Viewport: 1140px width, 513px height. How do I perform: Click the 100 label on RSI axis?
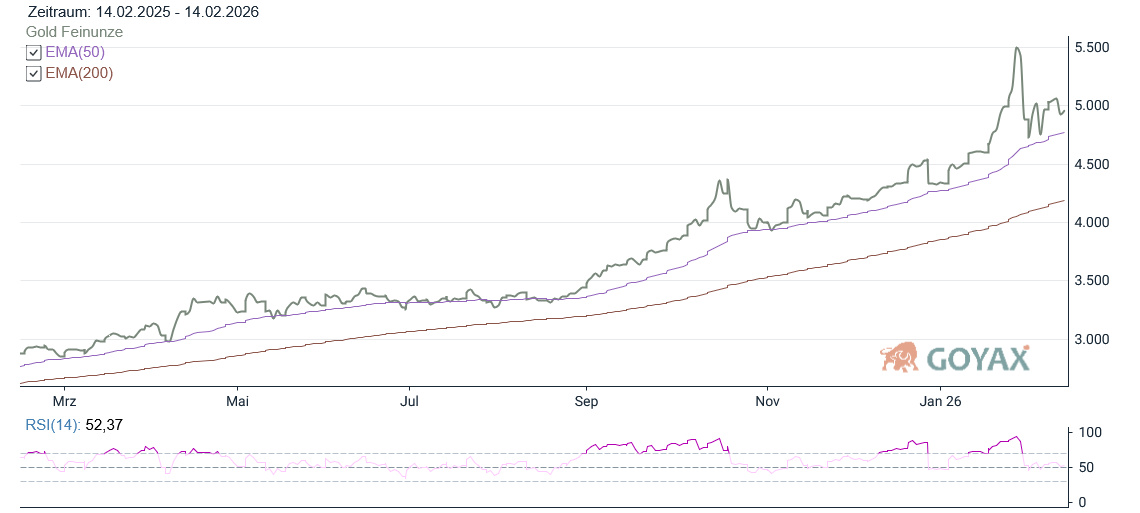point(1090,433)
